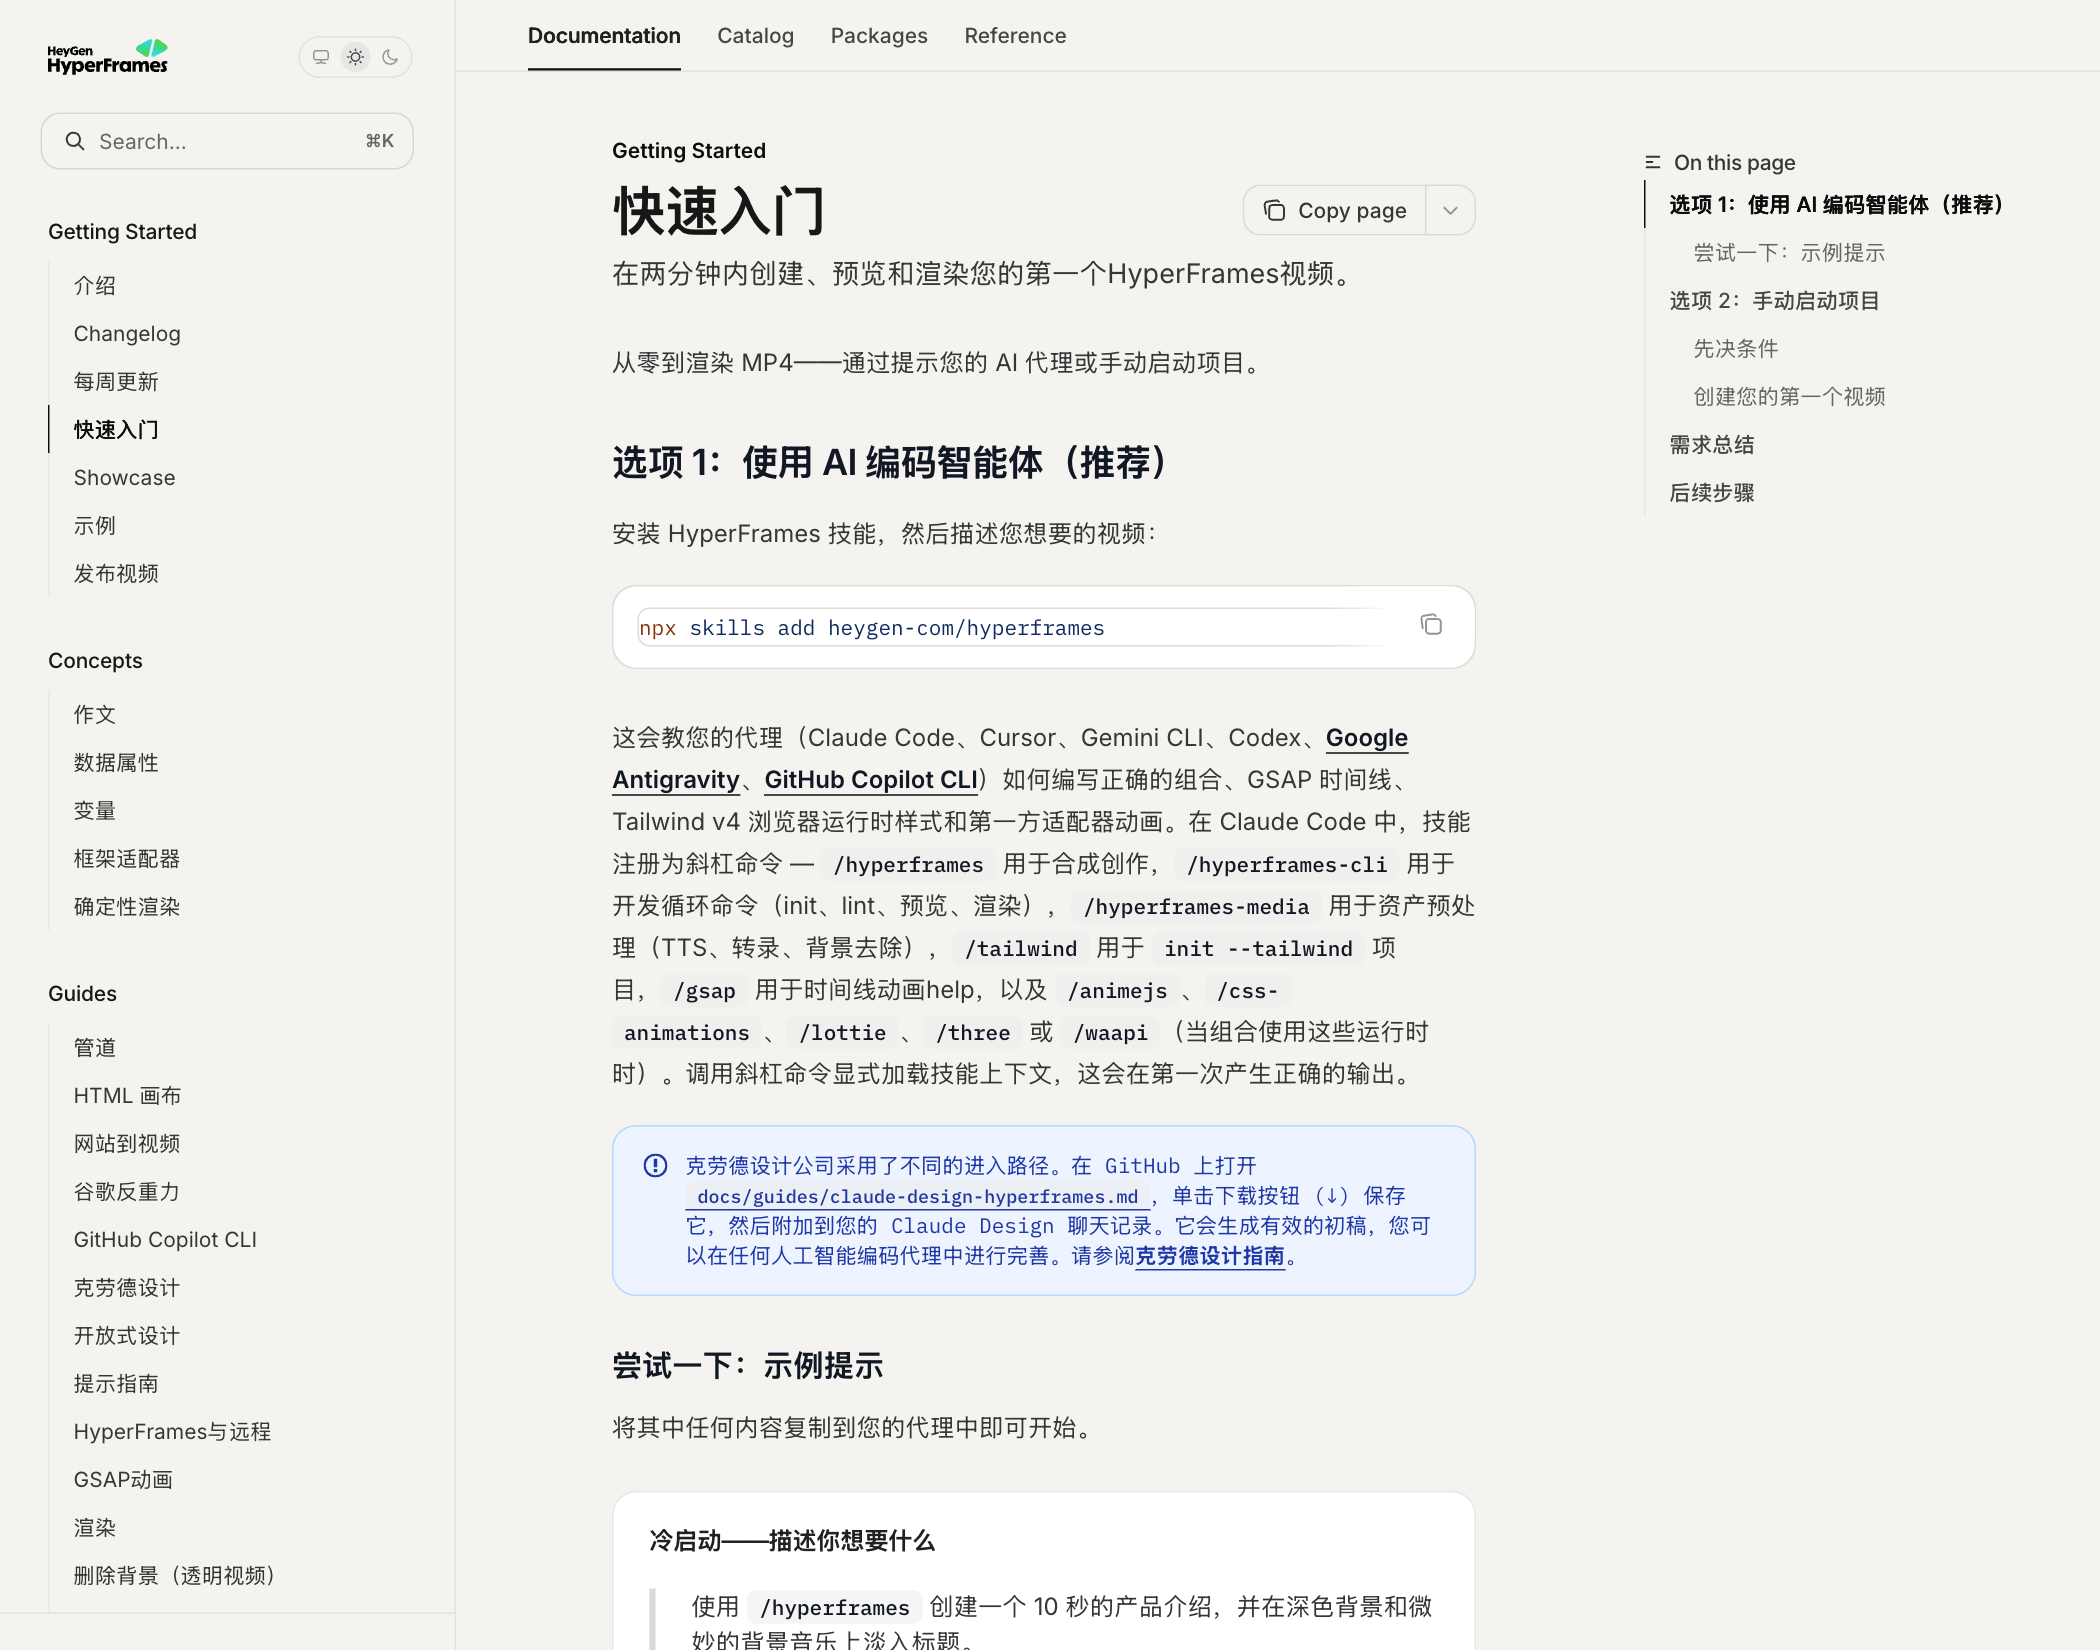The height and width of the screenshot is (1650, 2100).
Task: Follow the GitHub Copilot CLI inline link
Action: [x=871, y=780]
